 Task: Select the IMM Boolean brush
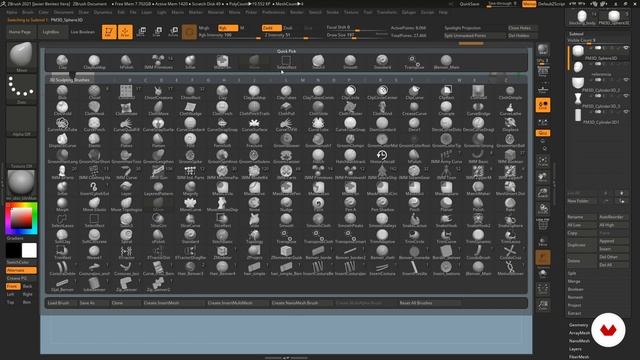coord(510,156)
